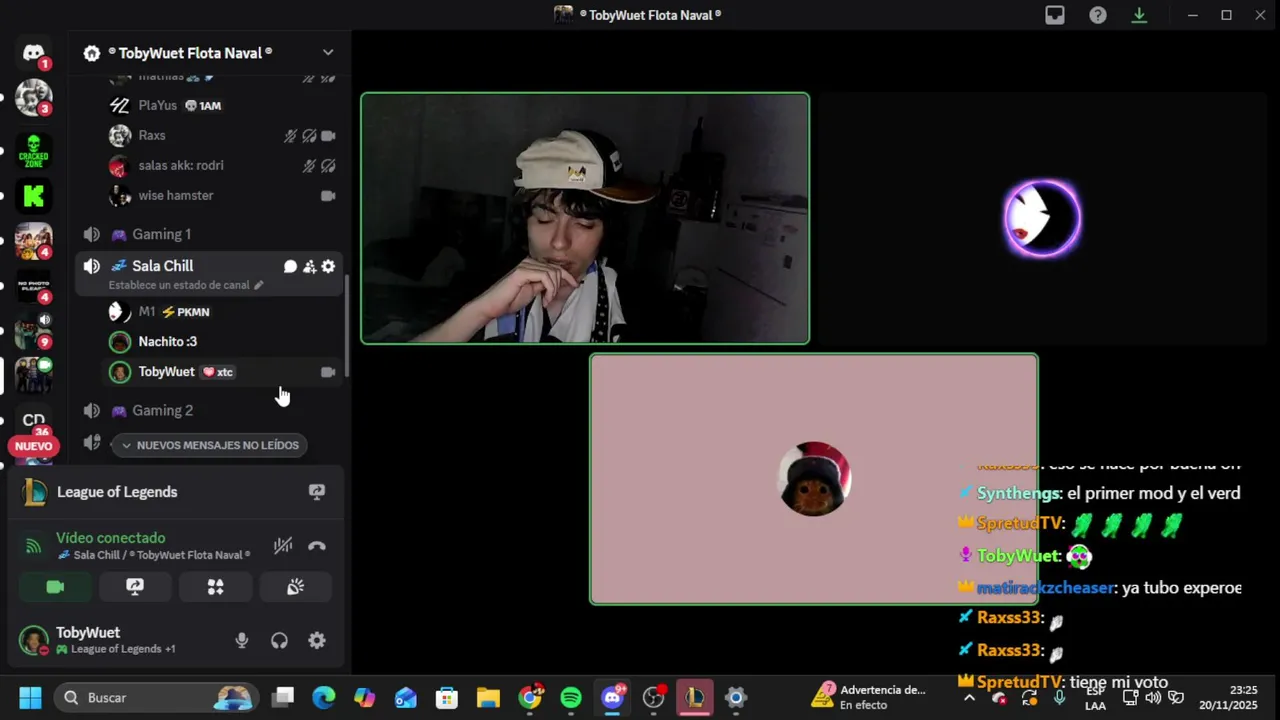The image size is (1280, 720).
Task: Open Discord help icon in title bar
Action: (1098, 15)
